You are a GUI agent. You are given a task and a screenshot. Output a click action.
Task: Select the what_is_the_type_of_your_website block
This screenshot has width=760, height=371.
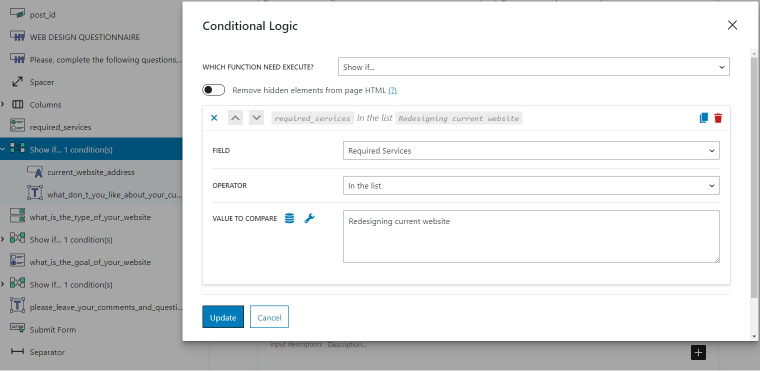click(91, 217)
